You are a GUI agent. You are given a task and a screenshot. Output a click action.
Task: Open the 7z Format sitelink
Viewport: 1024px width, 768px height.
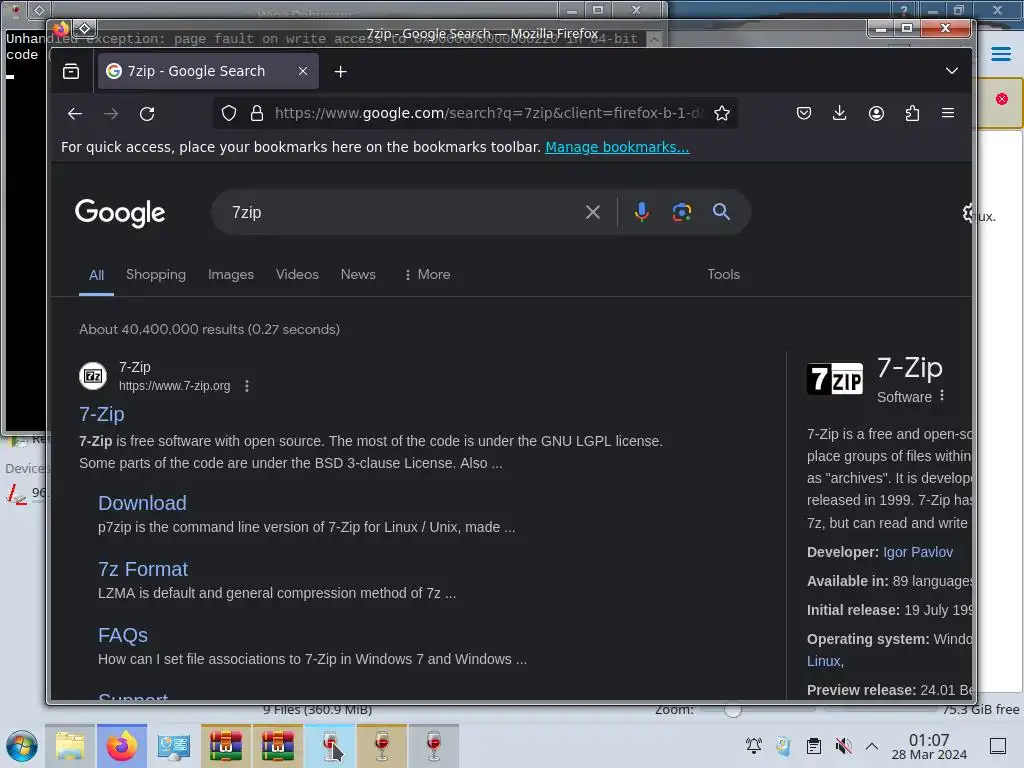[143, 569]
